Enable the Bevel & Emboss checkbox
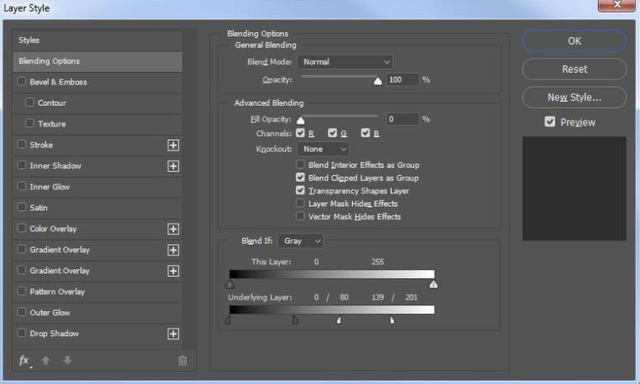 [x=22, y=81]
